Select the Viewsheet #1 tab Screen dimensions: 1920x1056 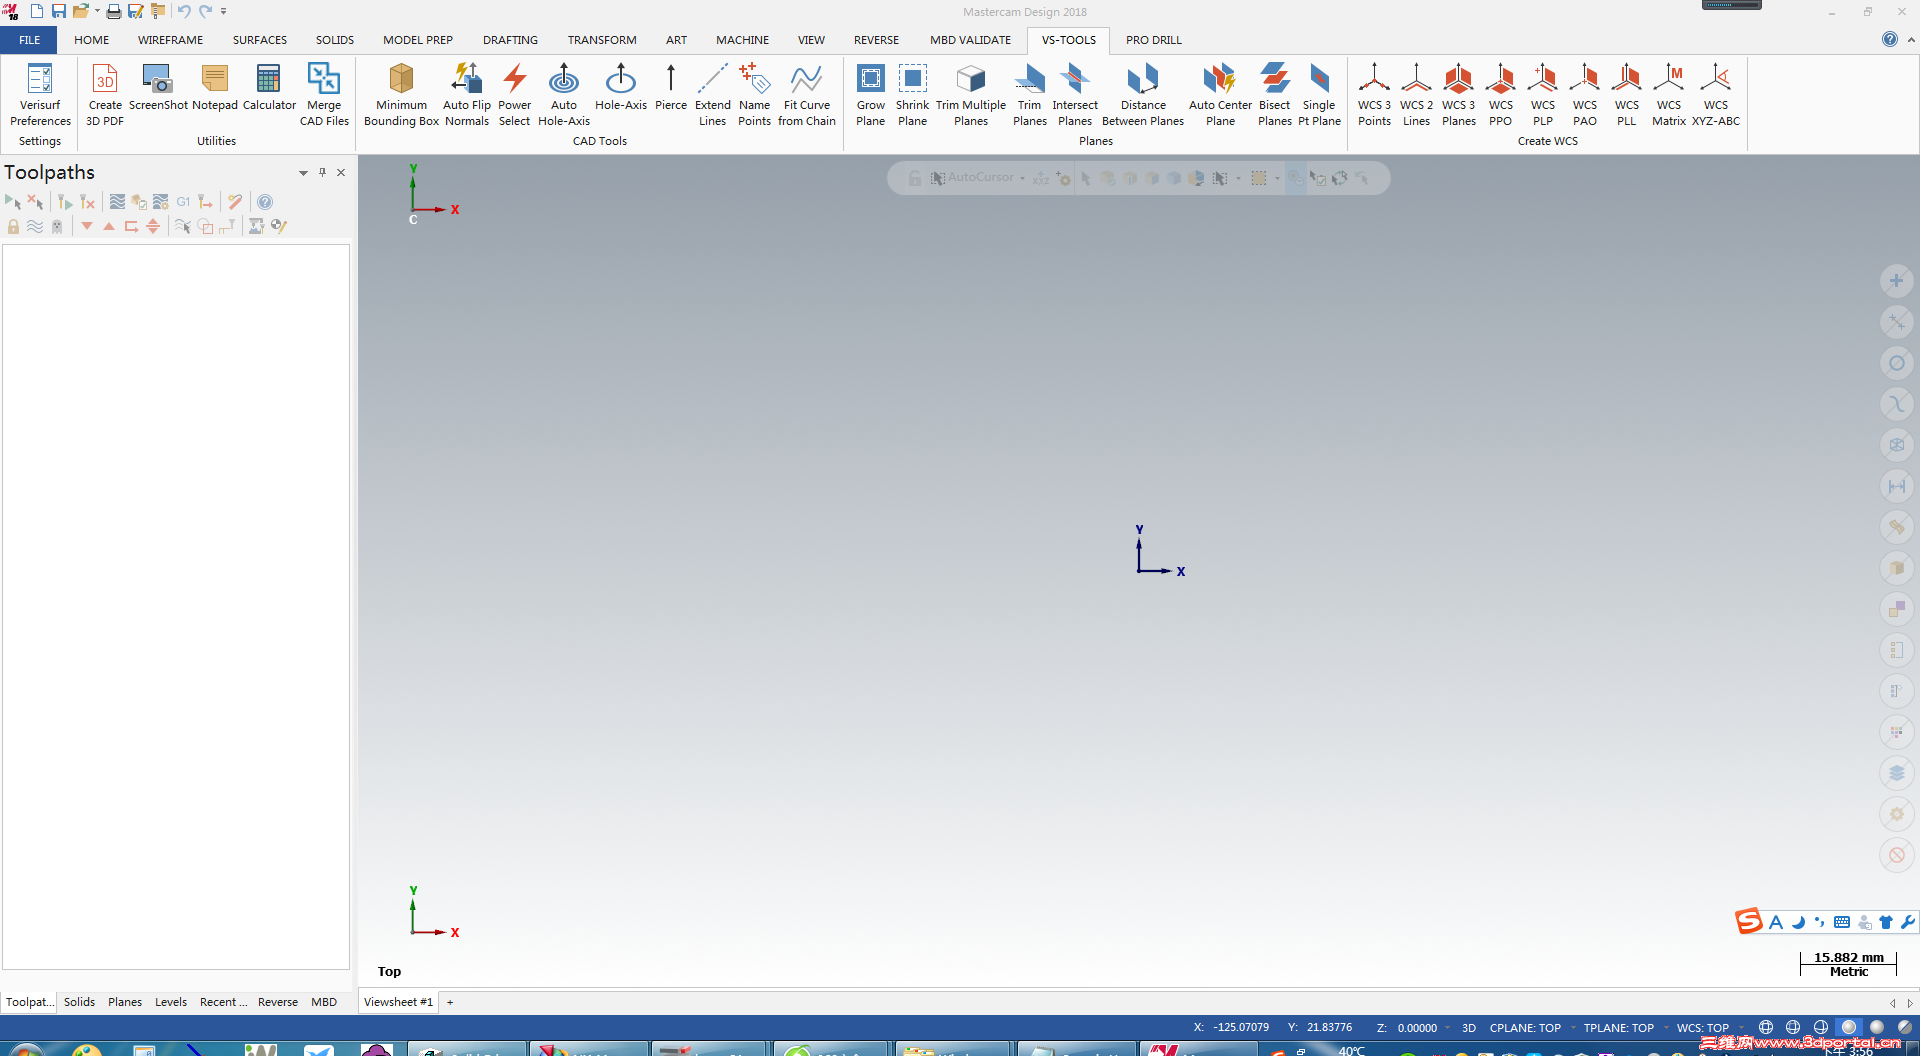pyautogui.click(x=398, y=1002)
